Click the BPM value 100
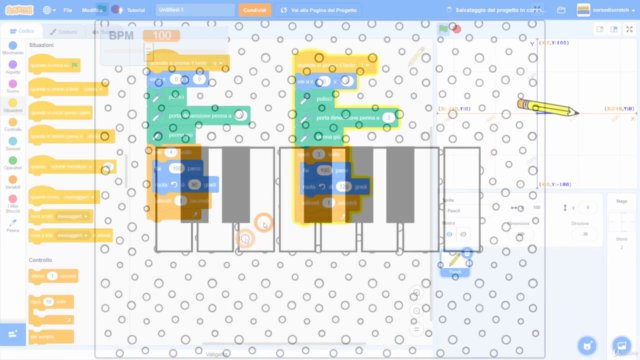This screenshot has height=360, width=640. point(162,36)
